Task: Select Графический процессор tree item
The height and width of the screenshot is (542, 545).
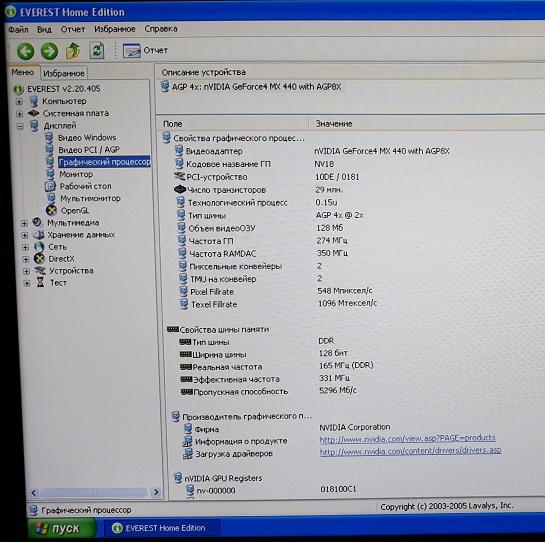Action: click(104, 162)
